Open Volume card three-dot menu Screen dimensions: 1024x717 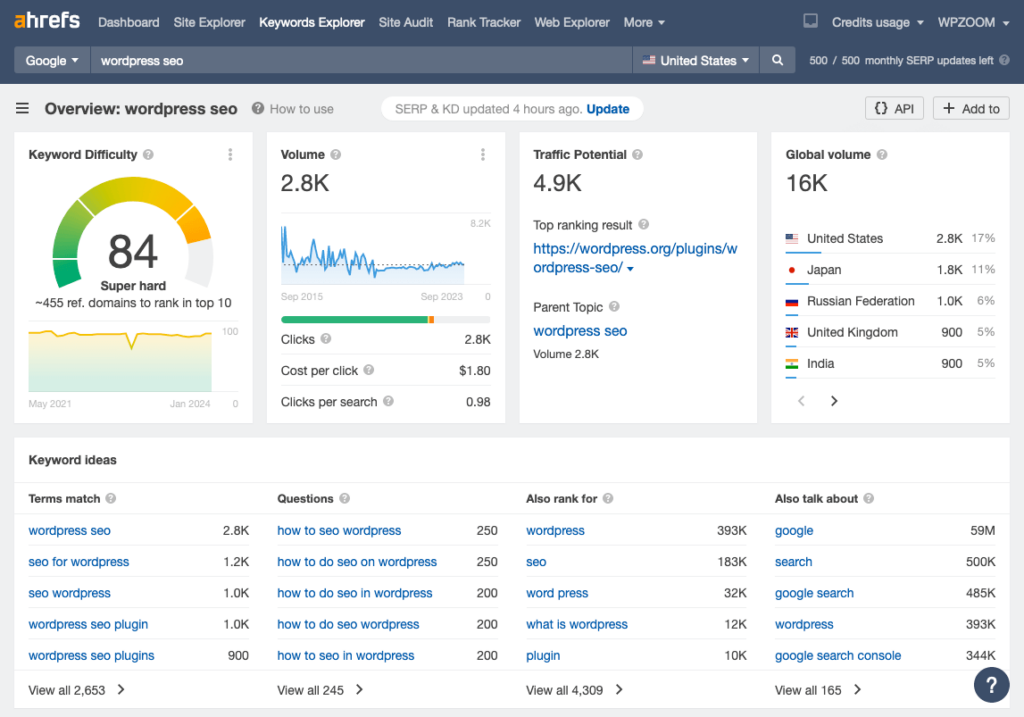[x=483, y=155]
